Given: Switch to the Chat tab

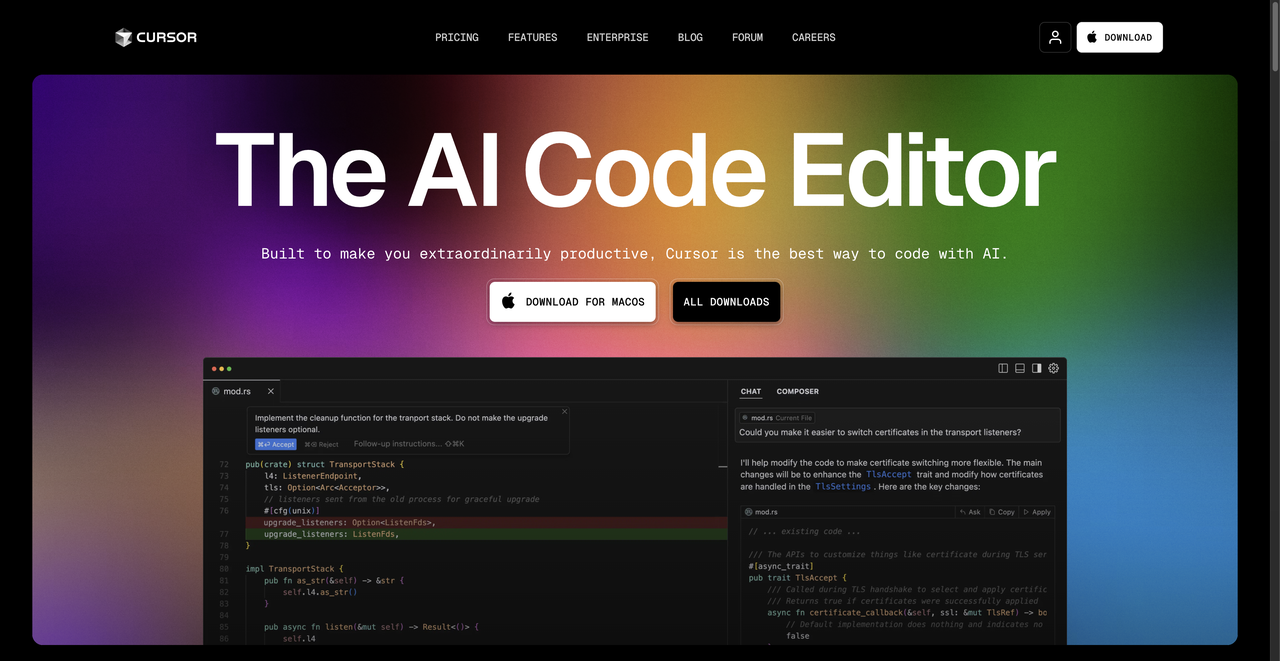Looking at the screenshot, I should (751, 391).
